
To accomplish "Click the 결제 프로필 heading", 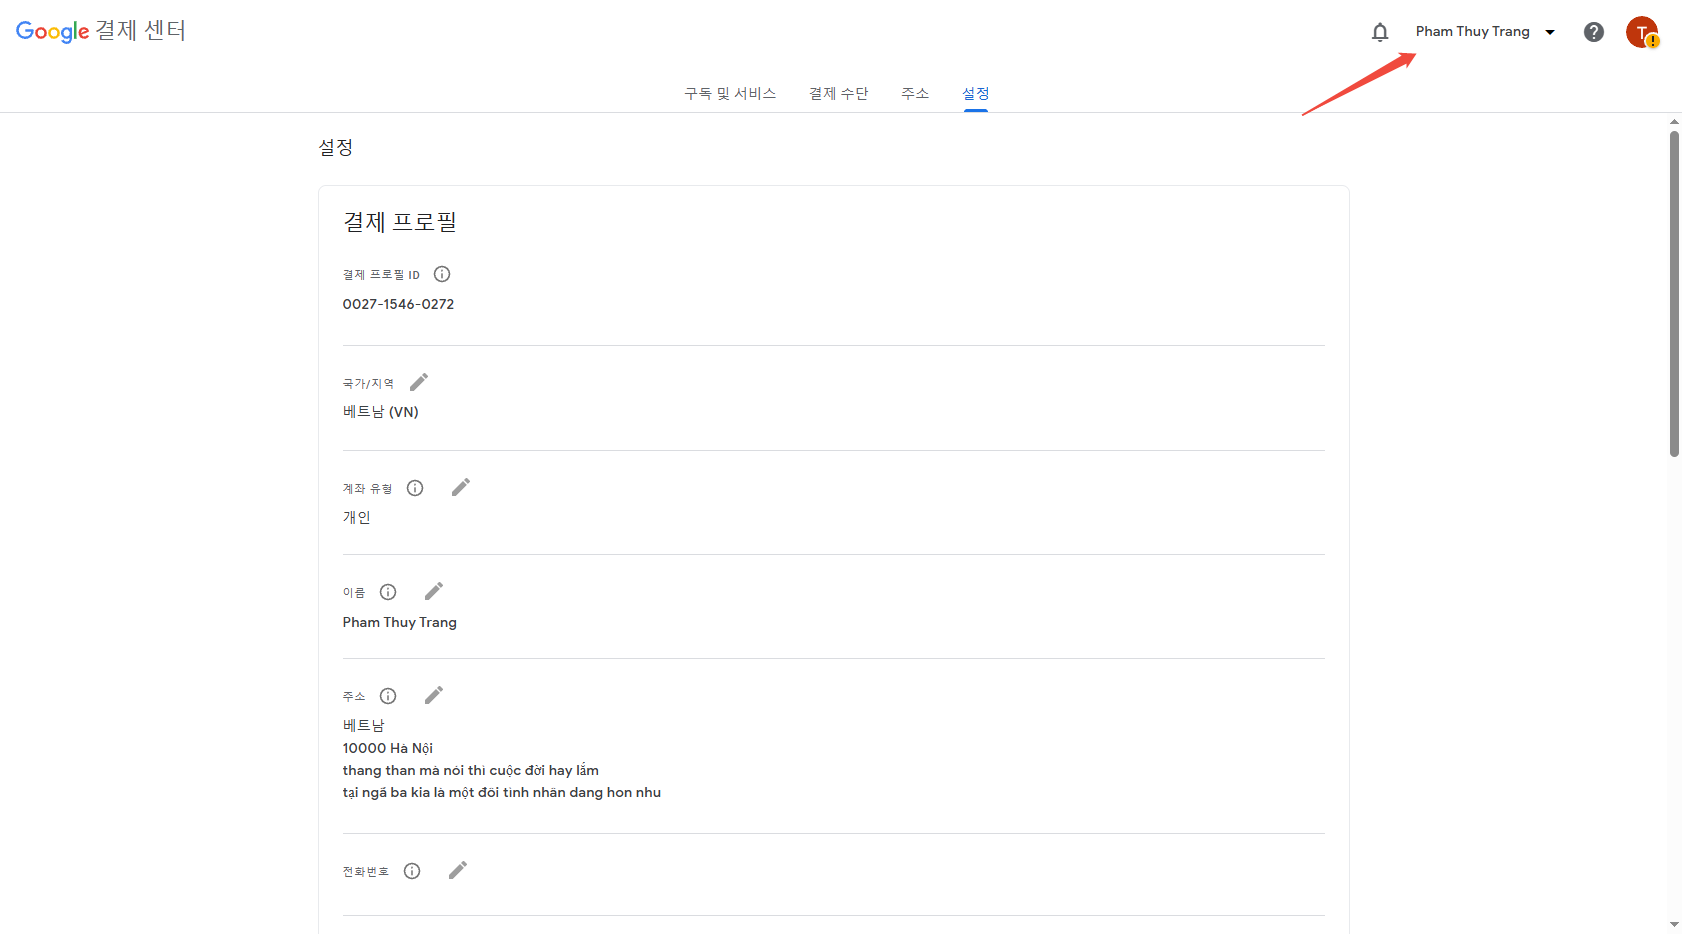I will coord(400,222).
